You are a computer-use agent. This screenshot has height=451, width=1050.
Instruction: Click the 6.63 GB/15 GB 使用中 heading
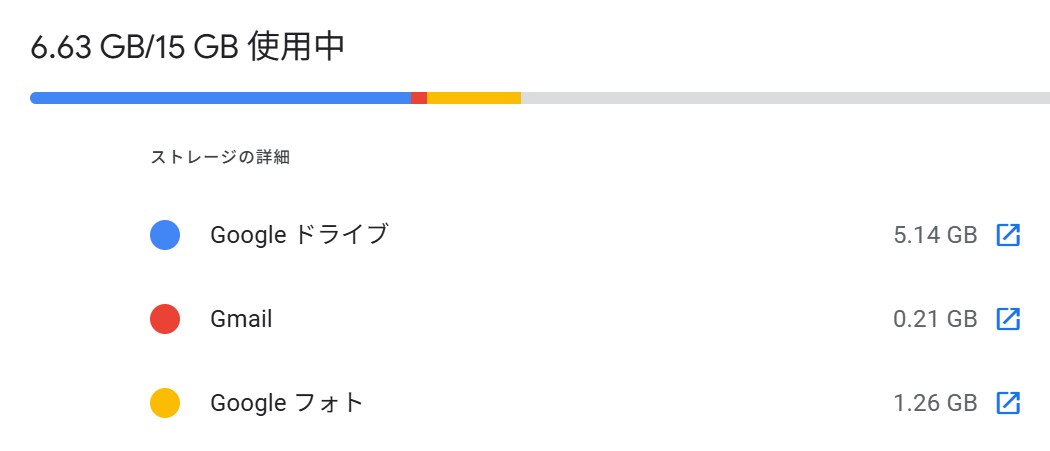[x=188, y=48]
